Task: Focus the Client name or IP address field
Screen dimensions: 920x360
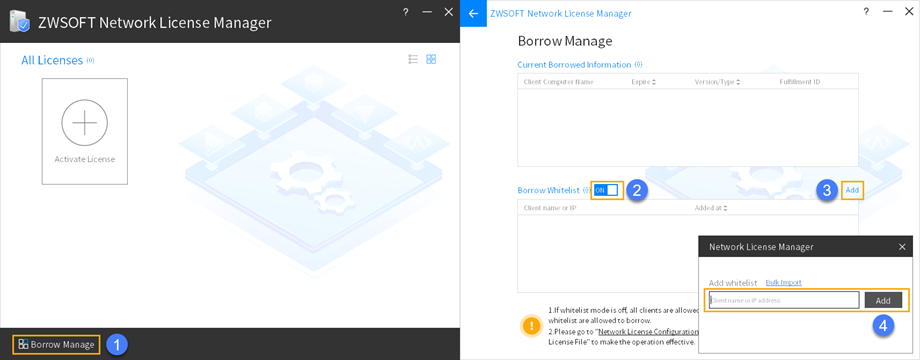Action: 784,300
